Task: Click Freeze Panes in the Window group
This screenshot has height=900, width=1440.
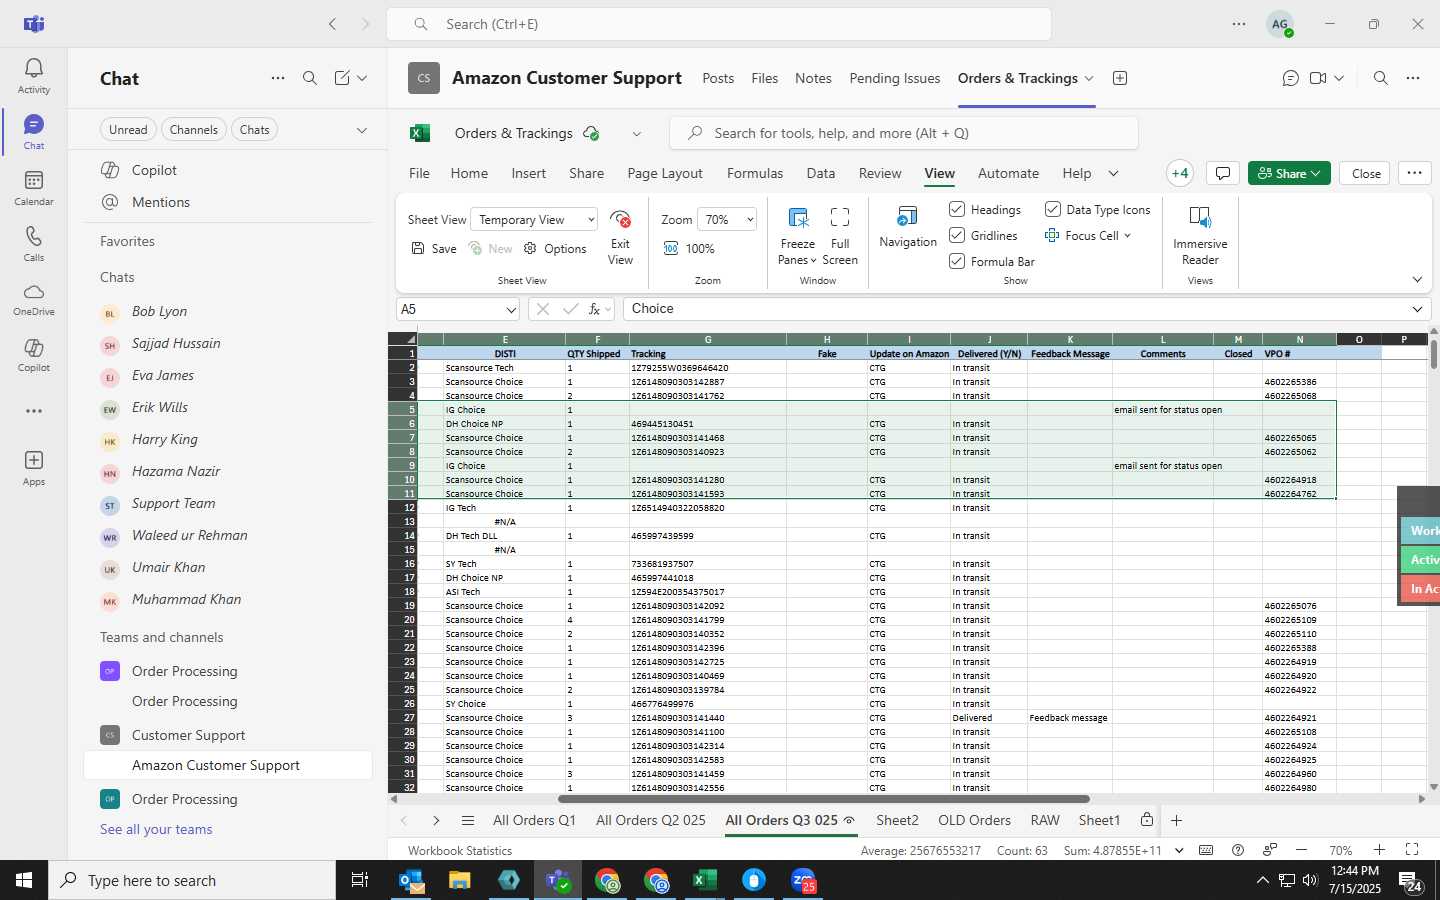Action: tap(797, 237)
